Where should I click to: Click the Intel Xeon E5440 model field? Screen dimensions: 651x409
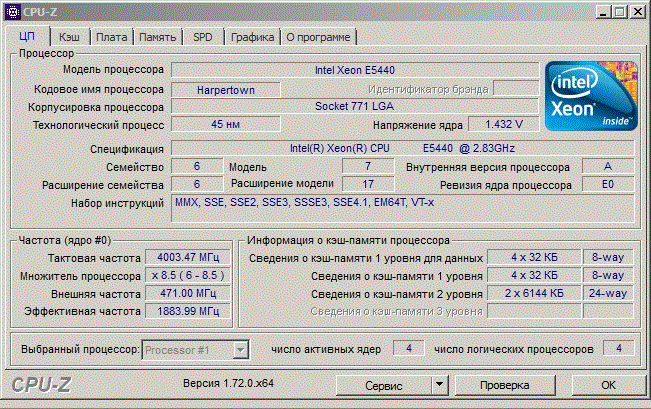coord(355,70)
